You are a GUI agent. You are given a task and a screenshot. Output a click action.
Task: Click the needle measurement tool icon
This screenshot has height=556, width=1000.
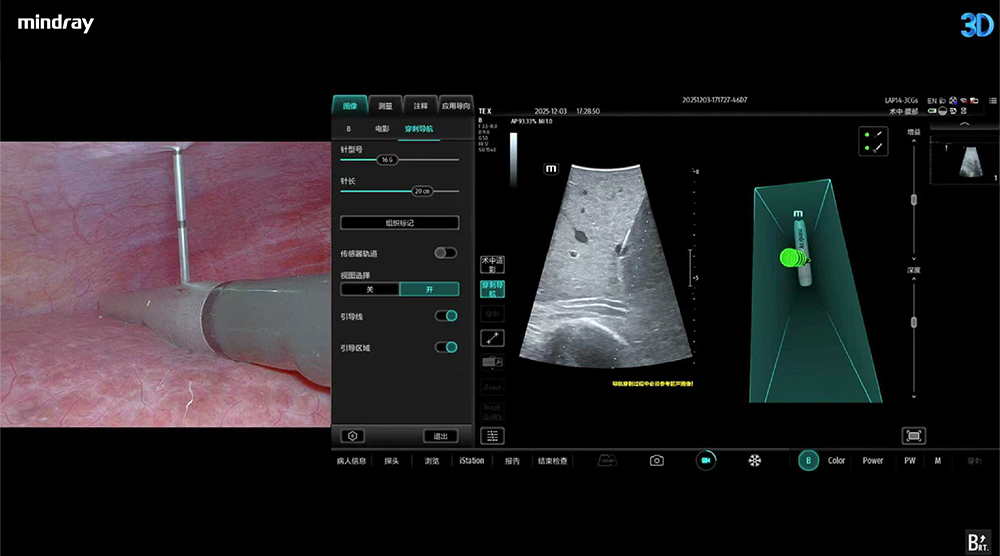pos(492,338)
